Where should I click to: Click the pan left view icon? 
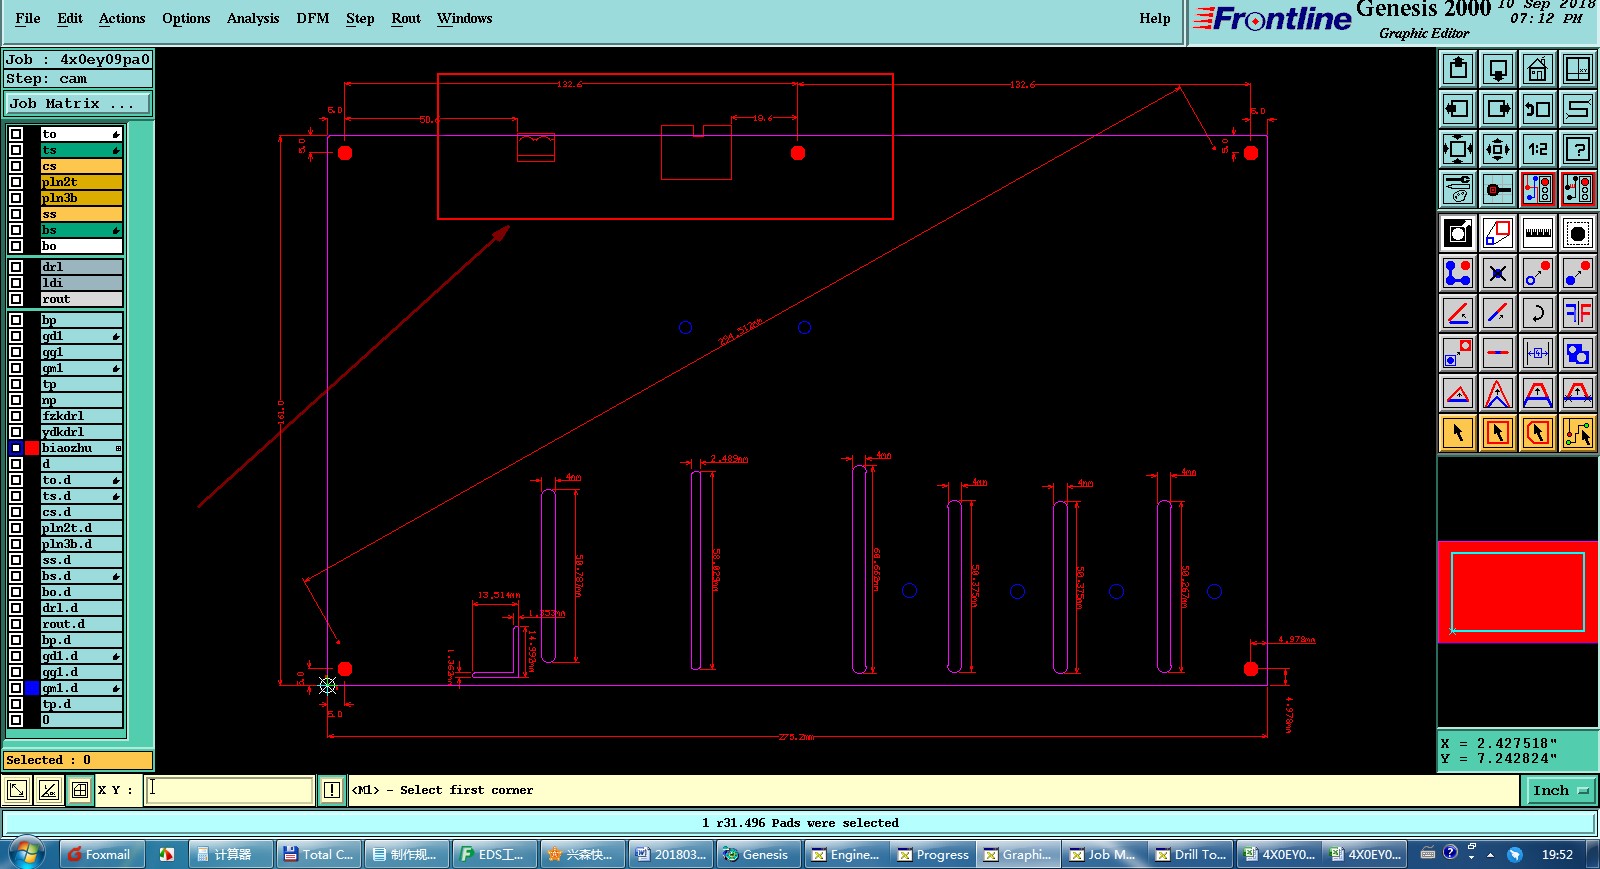tap(1458, 109)
